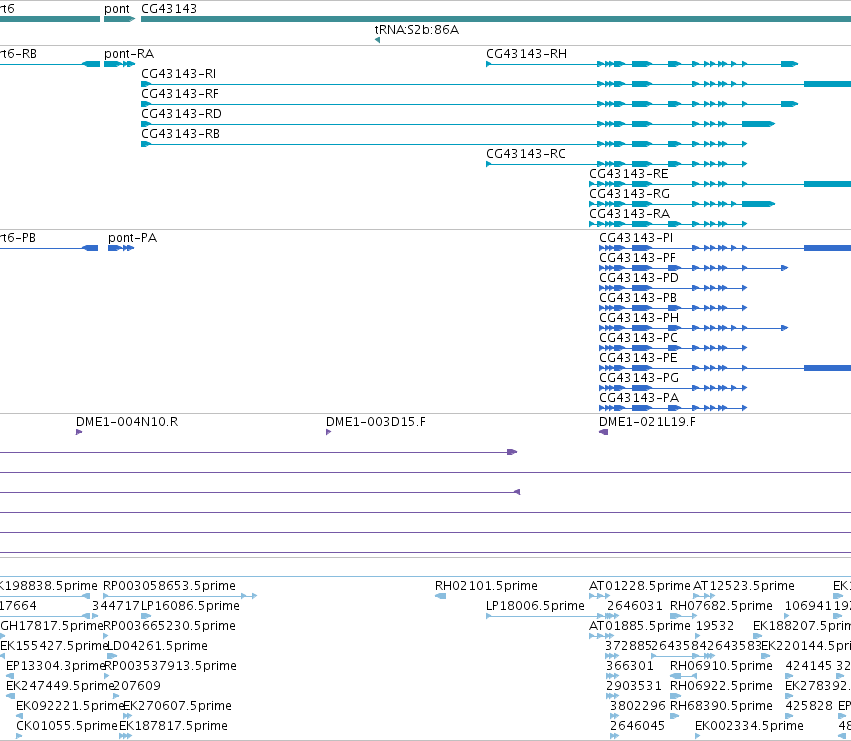Select the 207609 EST label
Screen dimensions: 851x741
137,686
